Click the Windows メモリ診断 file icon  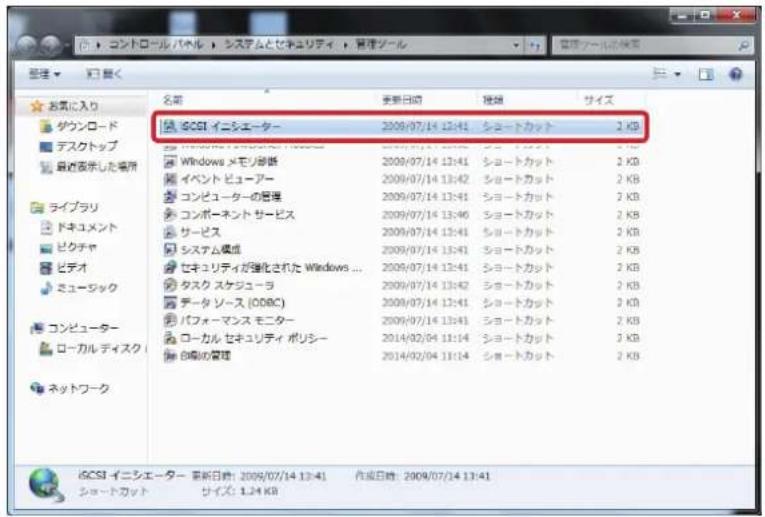[169, 161]
